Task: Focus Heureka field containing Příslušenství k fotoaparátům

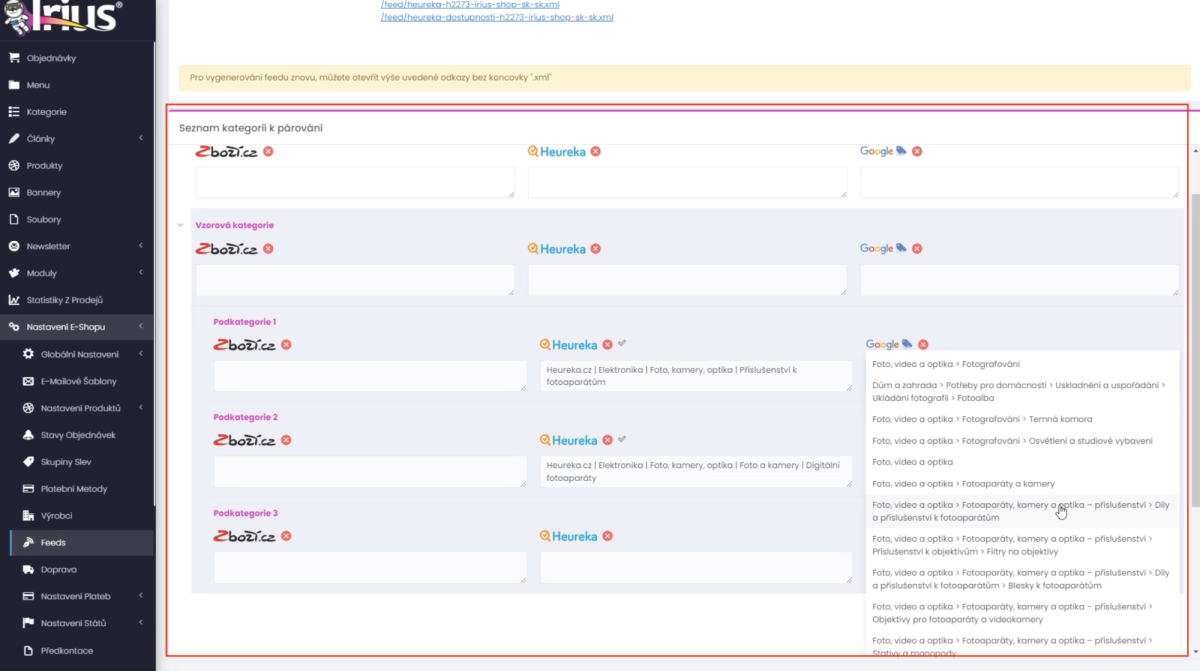Action: 696,375
